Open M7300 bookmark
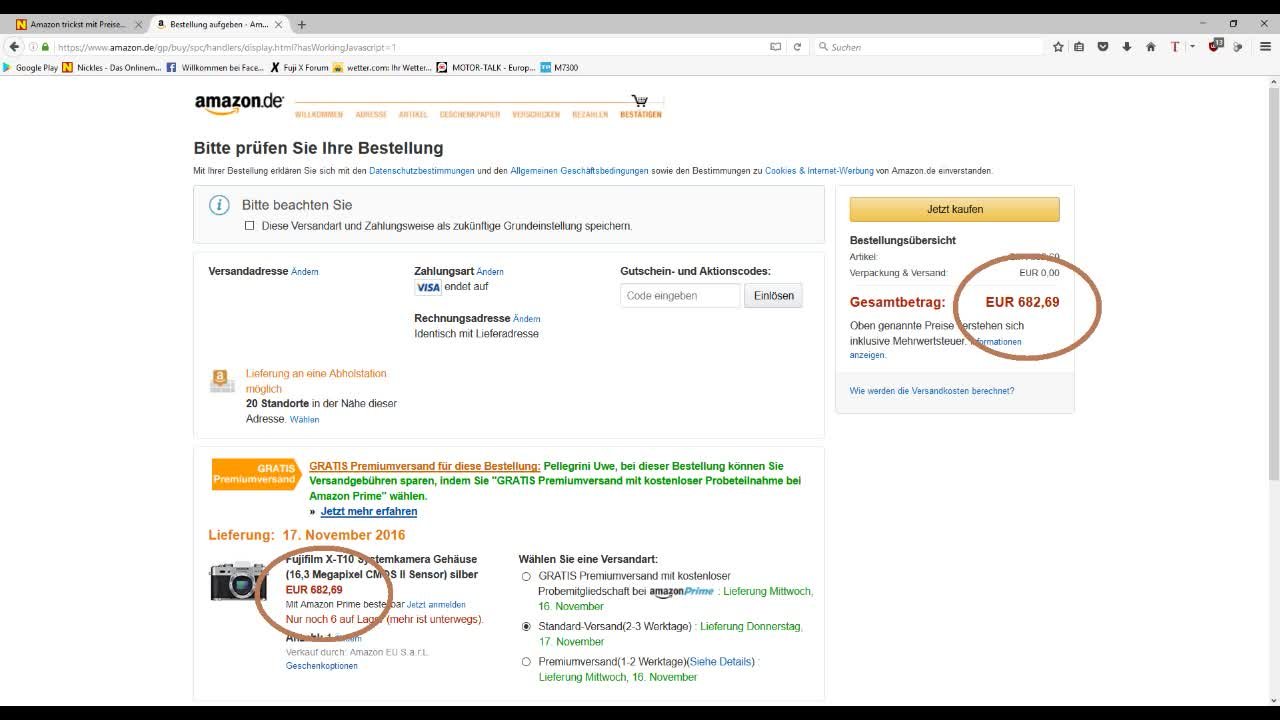 tap(559, 68)
